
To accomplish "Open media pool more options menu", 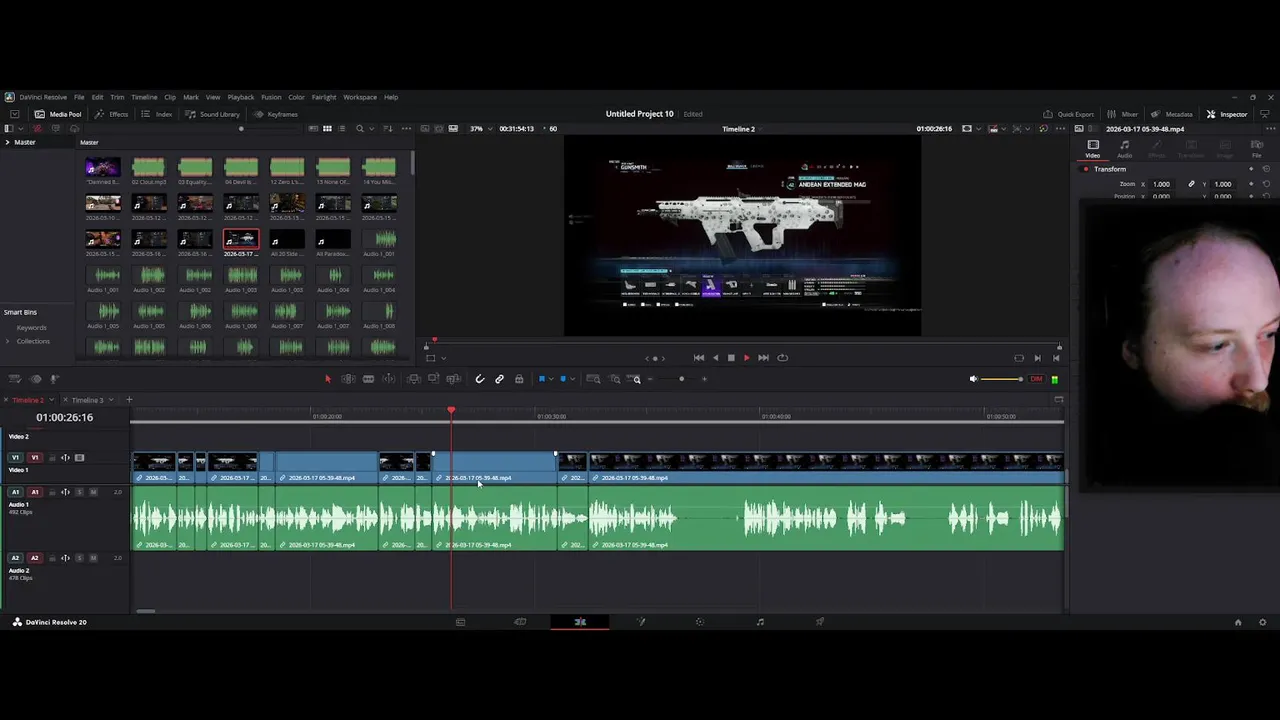I will pos(405,129).
